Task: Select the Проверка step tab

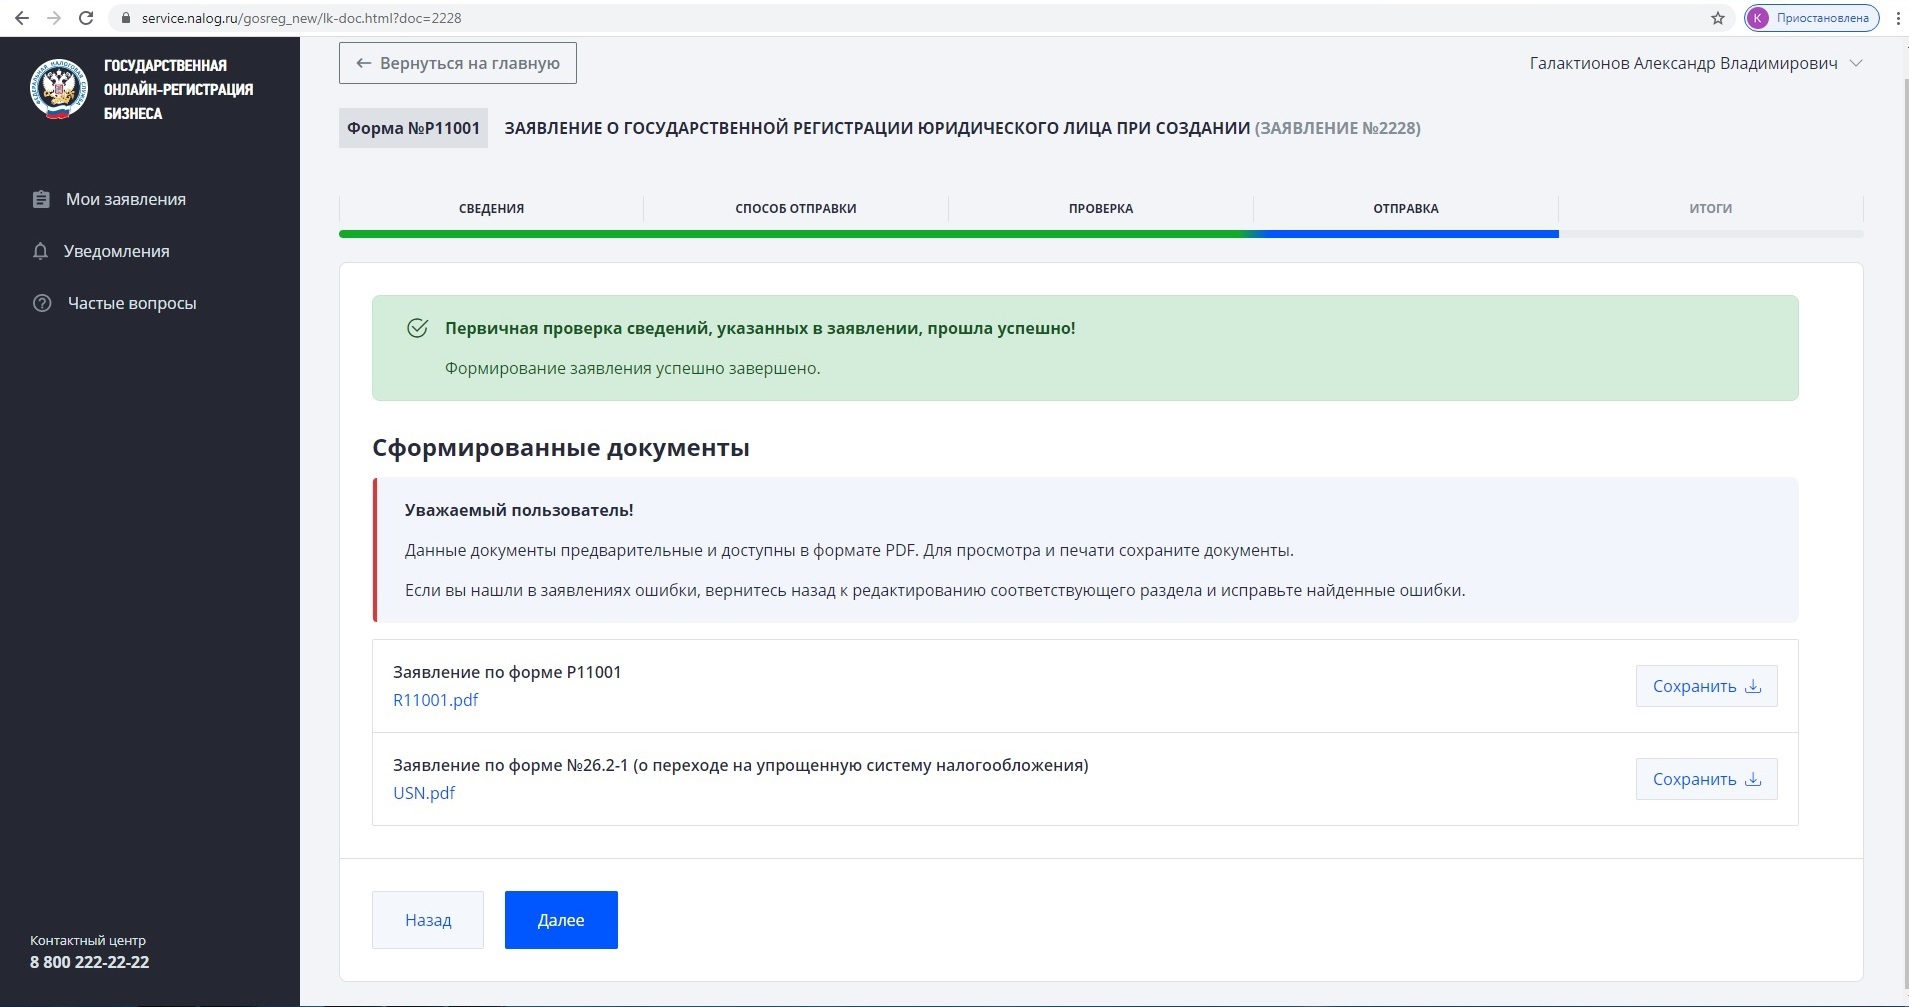Action: pos(1100,208)
